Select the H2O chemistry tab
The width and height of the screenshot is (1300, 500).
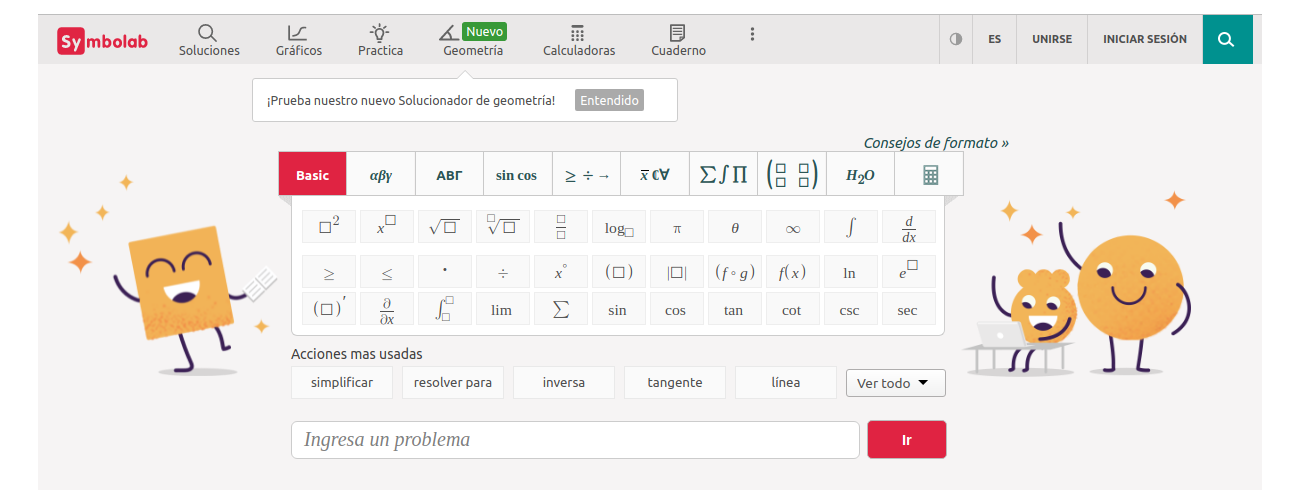click(x=860, y=175)
